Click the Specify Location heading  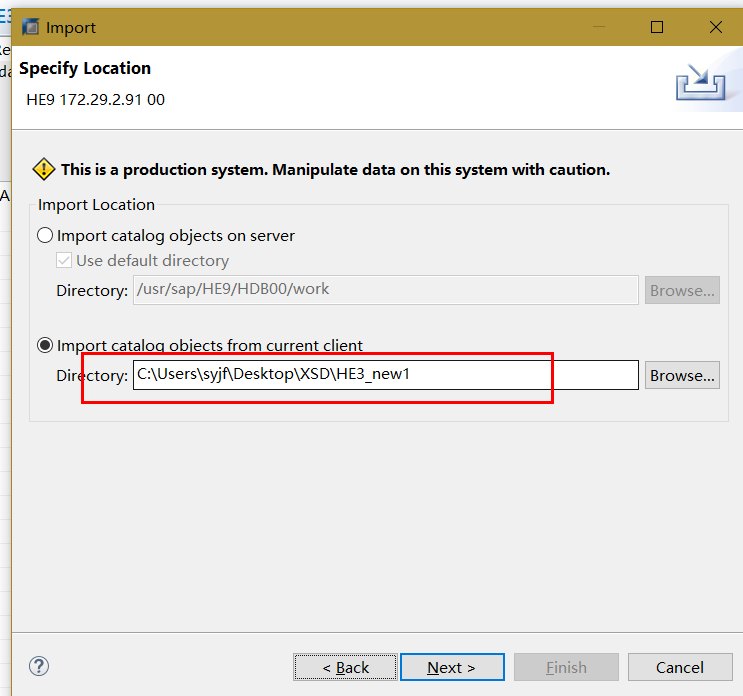[85, 68]
